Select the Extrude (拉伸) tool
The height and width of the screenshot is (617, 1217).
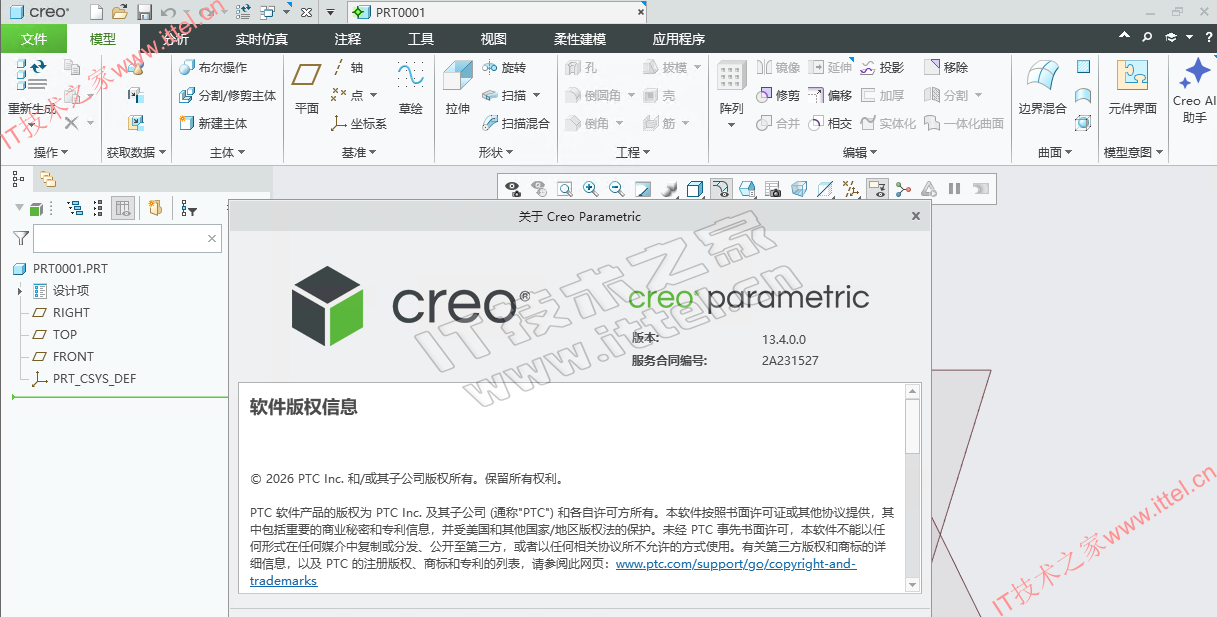[458, 87]
